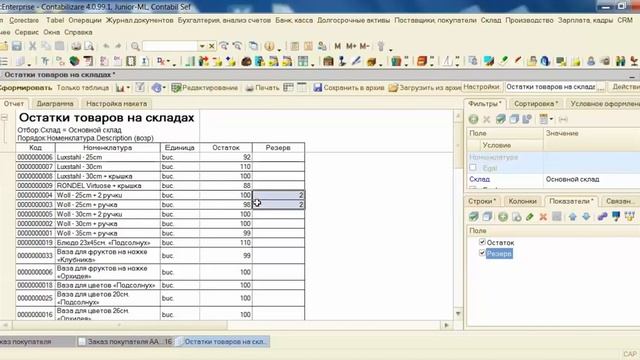640x360 pixels.
Task: Click the Печать button
Action: click(x=262, y=87)
